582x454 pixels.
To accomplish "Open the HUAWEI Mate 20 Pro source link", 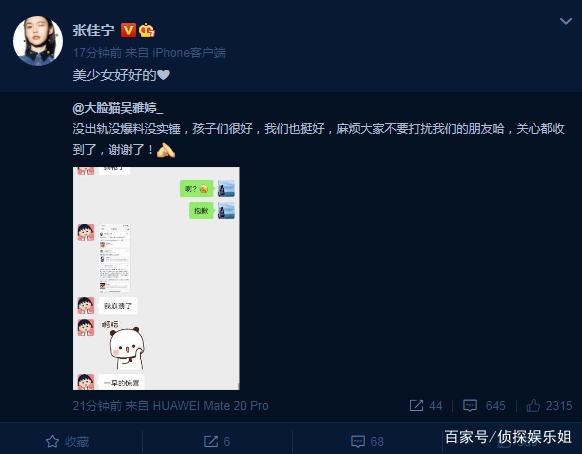I will [x=210, y=406].
